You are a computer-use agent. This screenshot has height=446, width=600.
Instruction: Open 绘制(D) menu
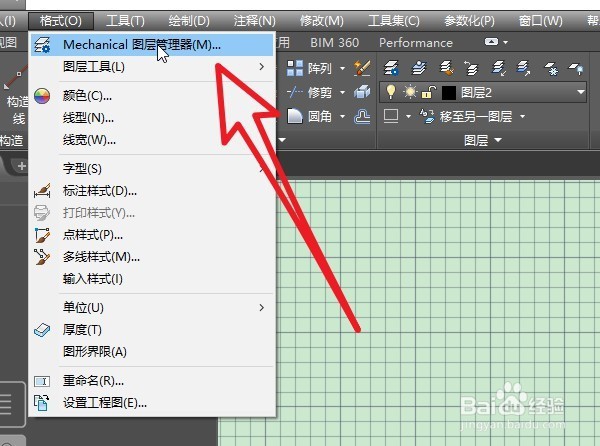click(189, 21)
